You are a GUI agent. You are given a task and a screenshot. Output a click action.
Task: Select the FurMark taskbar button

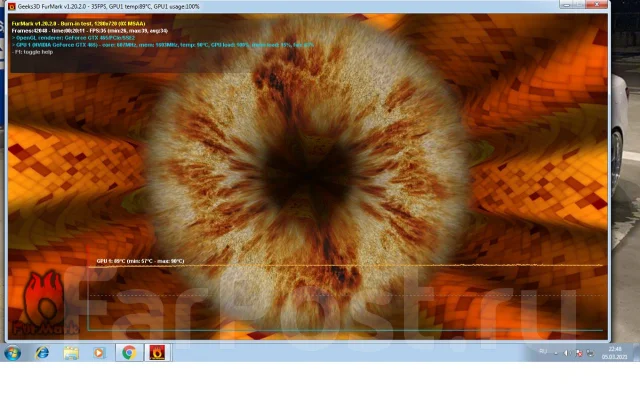tap(158, 353)
